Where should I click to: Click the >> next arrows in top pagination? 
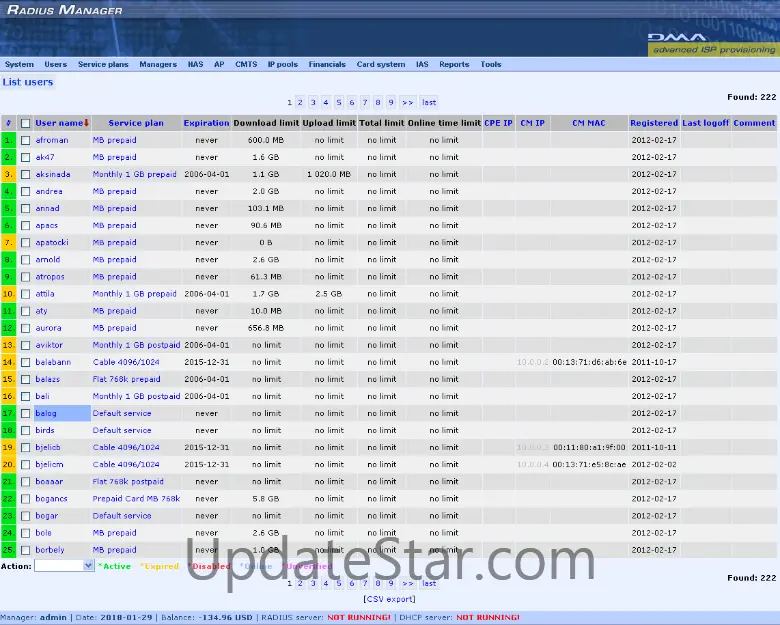click(407, 102)
